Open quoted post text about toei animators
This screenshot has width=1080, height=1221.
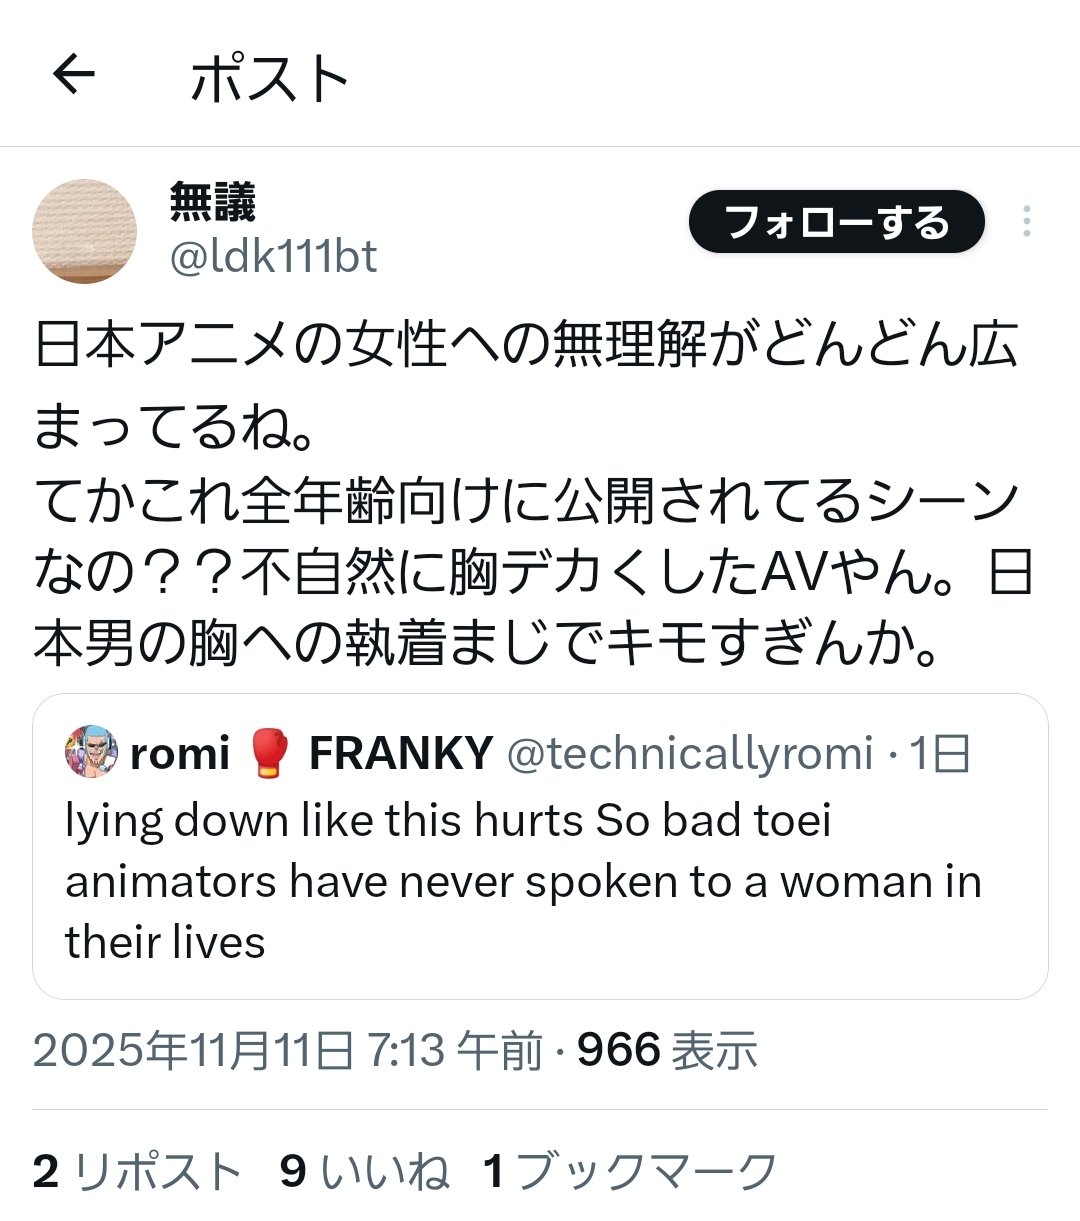522,881
